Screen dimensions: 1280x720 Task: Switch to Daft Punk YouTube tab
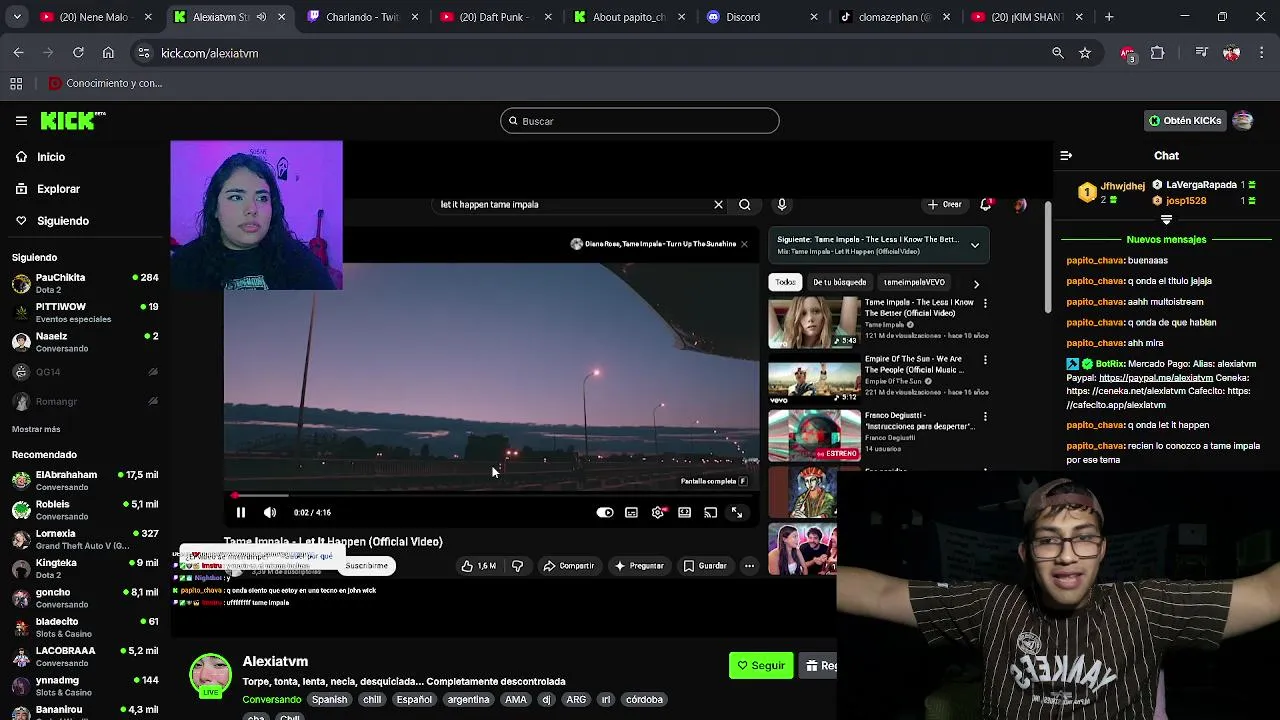(x=495, y=17)
